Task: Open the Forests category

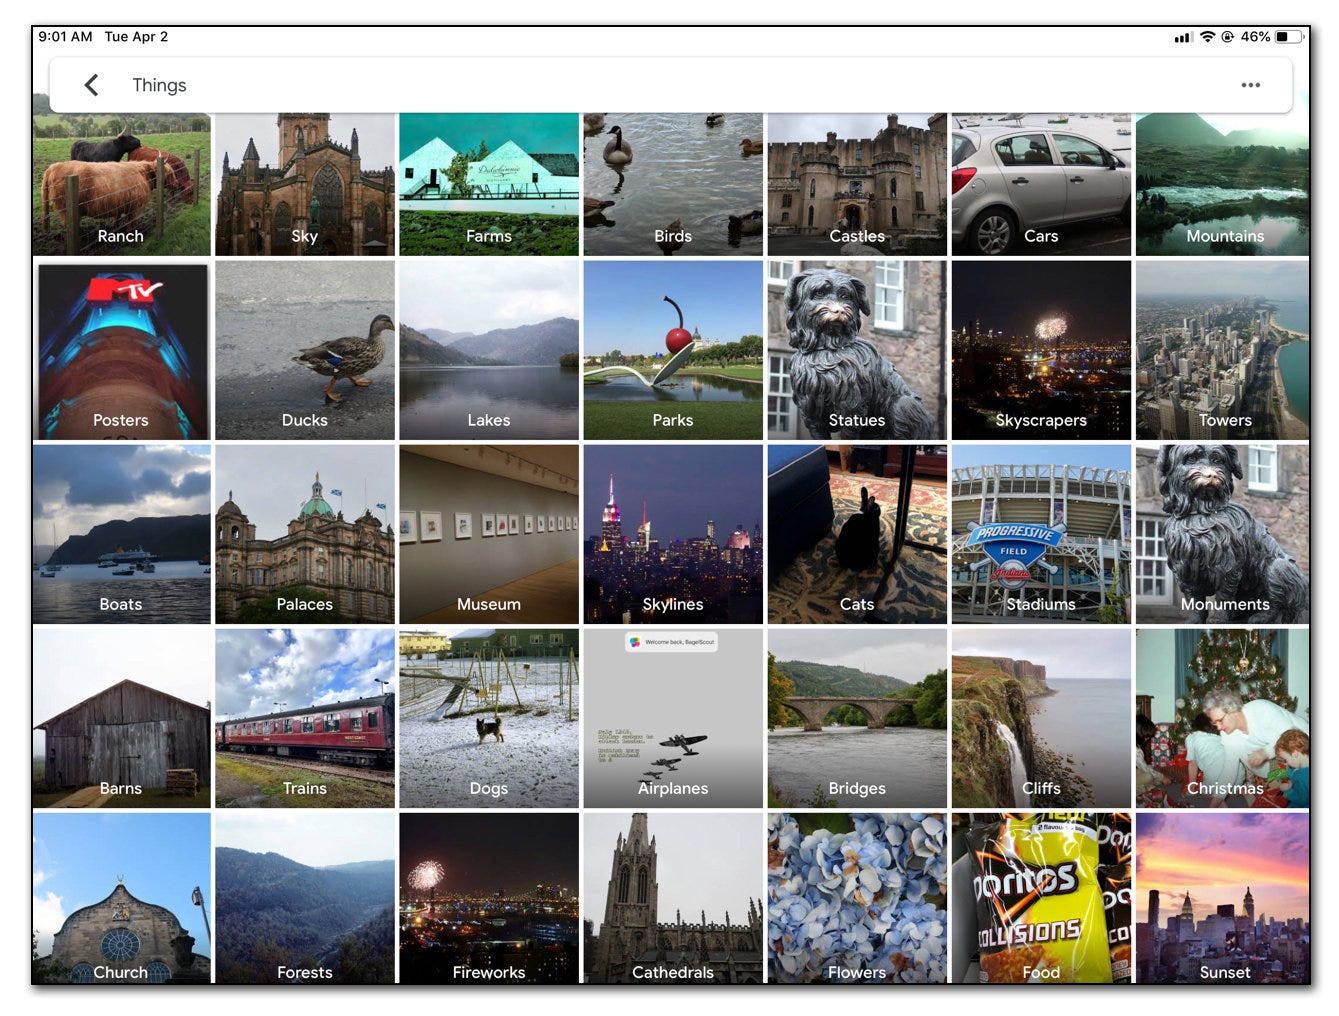Action: coord(305,898)
